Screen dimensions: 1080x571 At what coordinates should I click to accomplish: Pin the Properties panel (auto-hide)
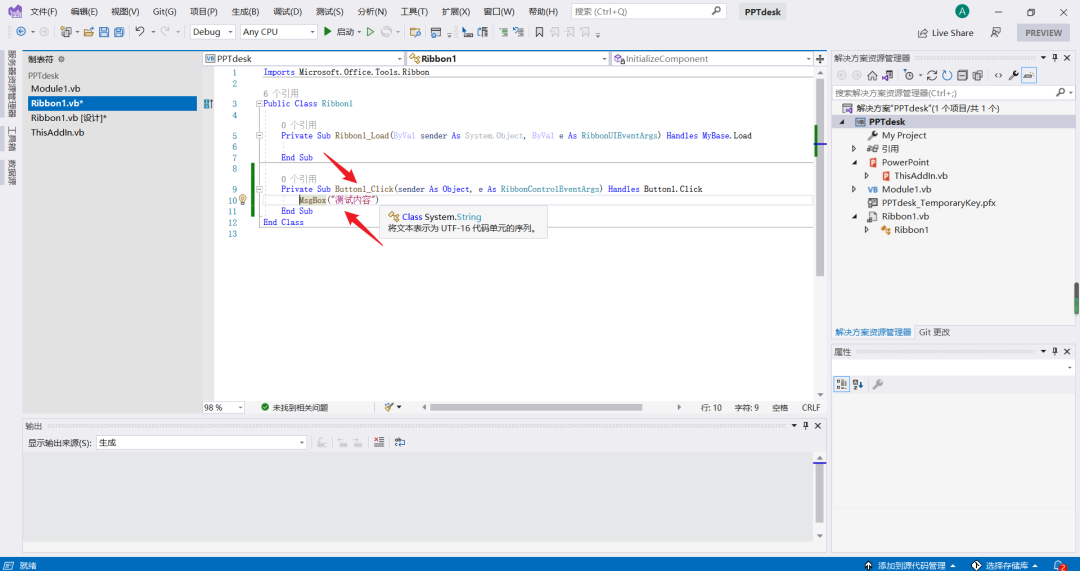coord(1054,351)
